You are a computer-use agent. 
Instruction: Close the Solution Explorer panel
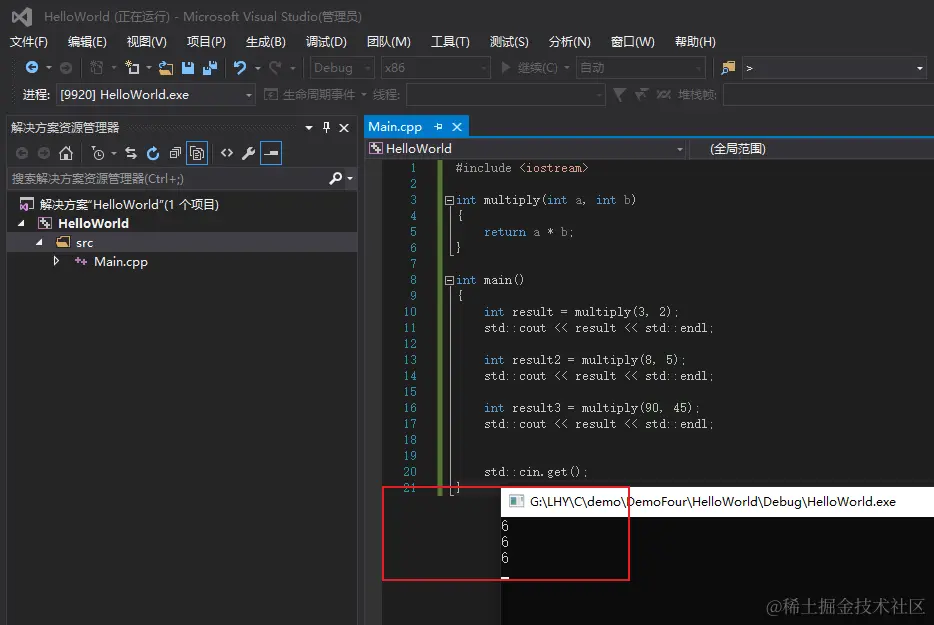(344, 128)
